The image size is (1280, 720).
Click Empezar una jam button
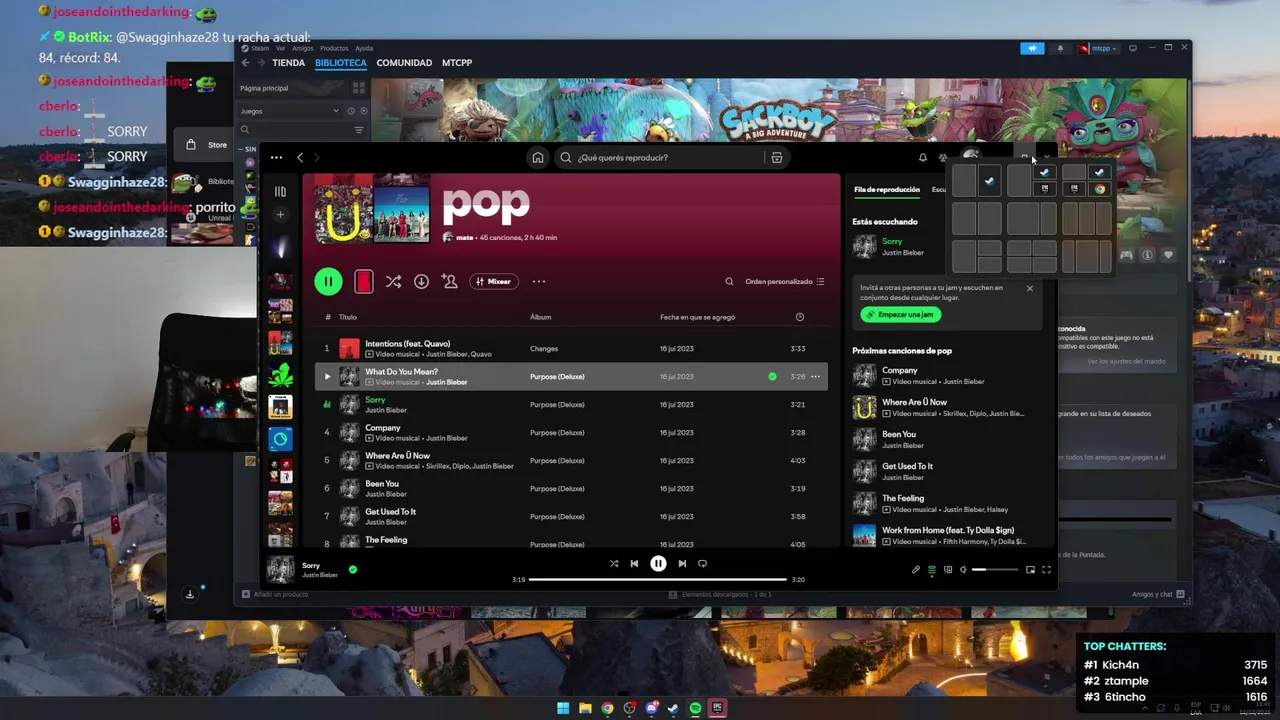pyautogui.click(x=900, y=314)
